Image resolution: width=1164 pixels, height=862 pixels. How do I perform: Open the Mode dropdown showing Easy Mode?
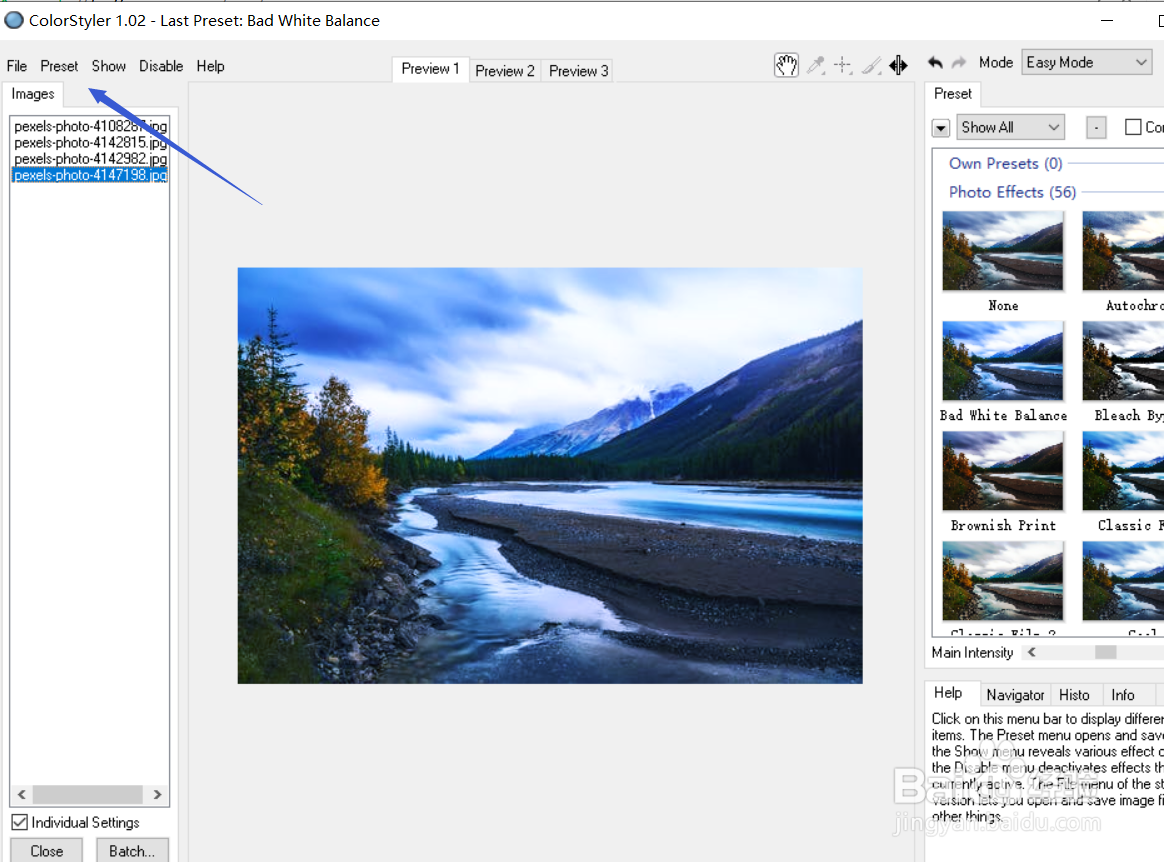pyautogui.click(x=1087, y=62)
